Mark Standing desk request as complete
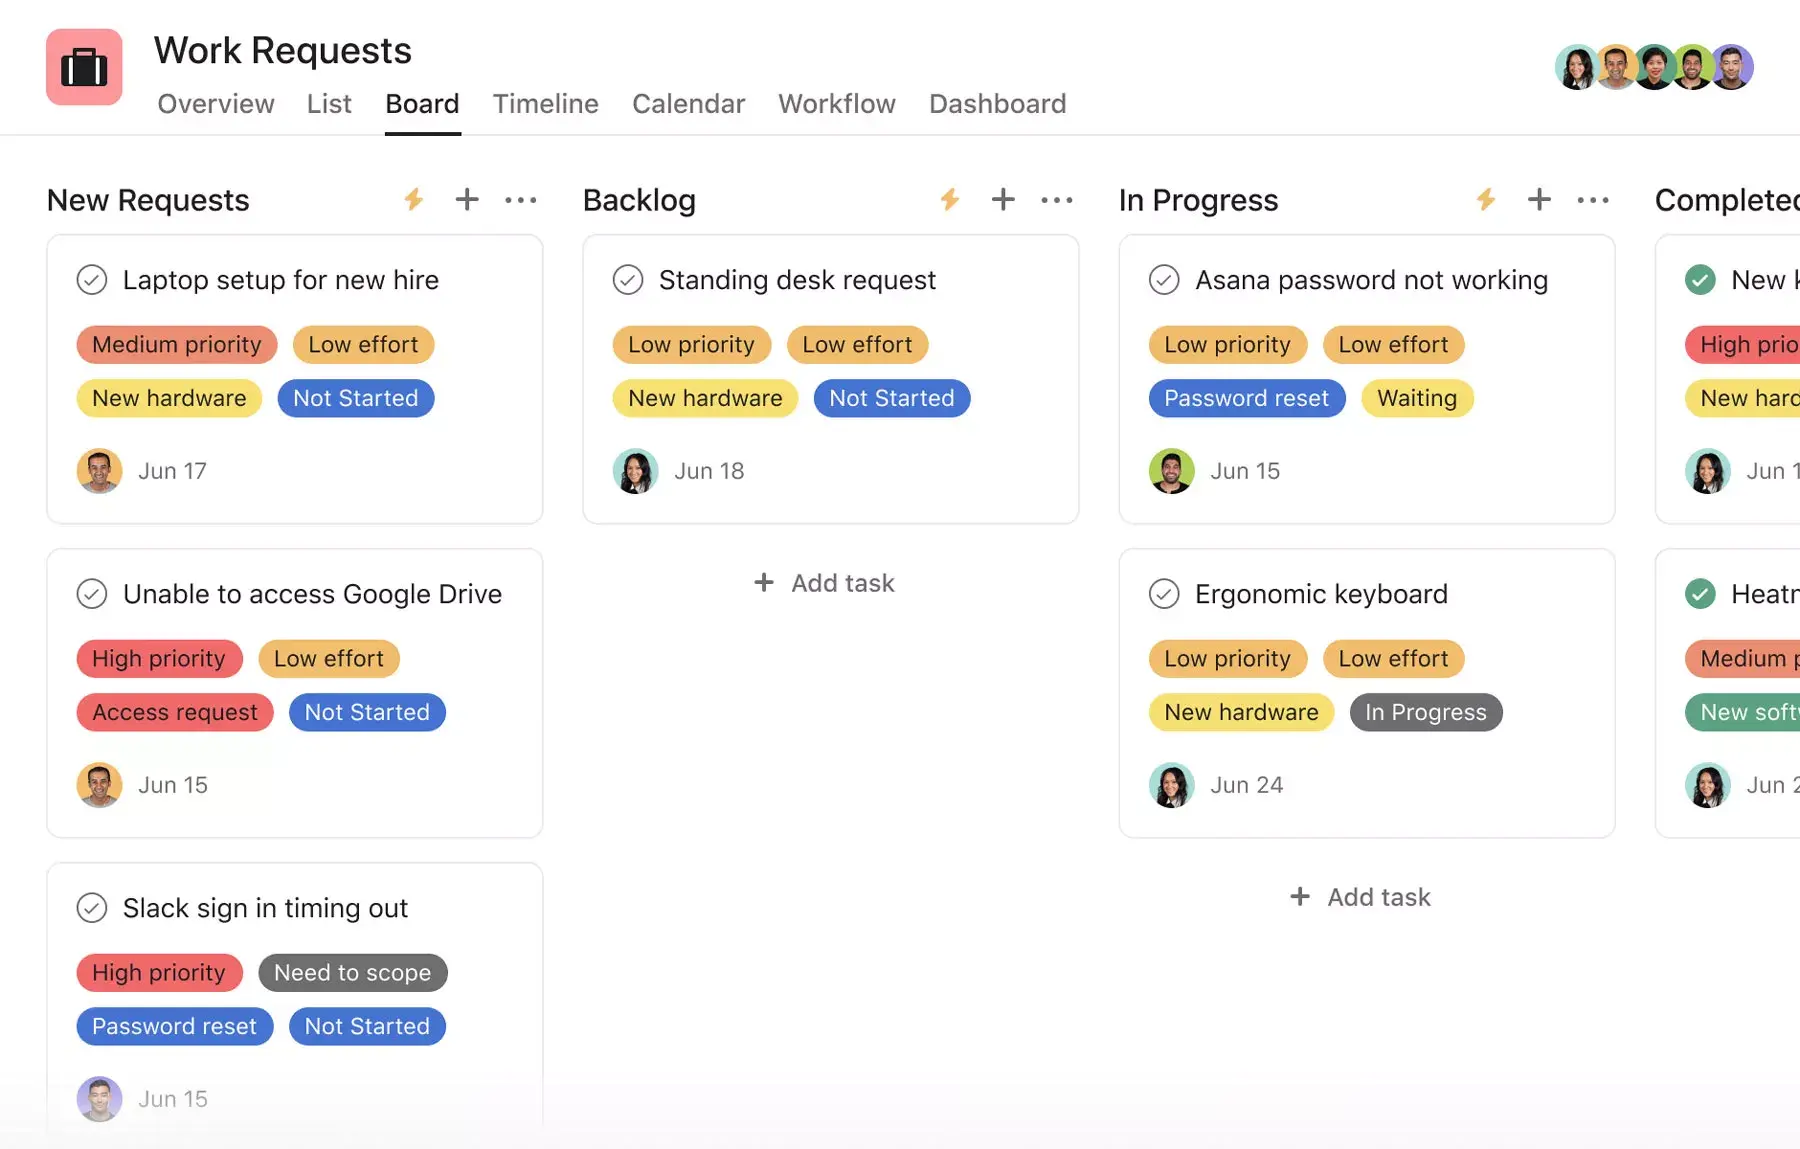Screen dimensions: 1800x1149 pos(628,280)
